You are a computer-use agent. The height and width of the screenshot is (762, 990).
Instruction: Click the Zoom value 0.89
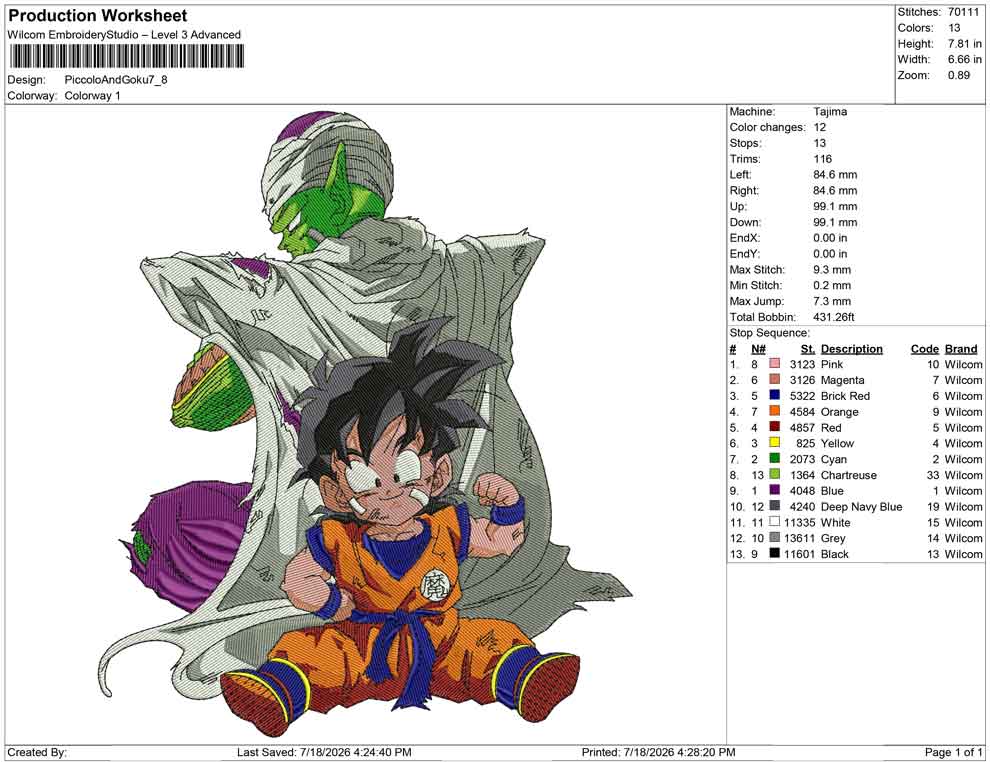[958, 75]
